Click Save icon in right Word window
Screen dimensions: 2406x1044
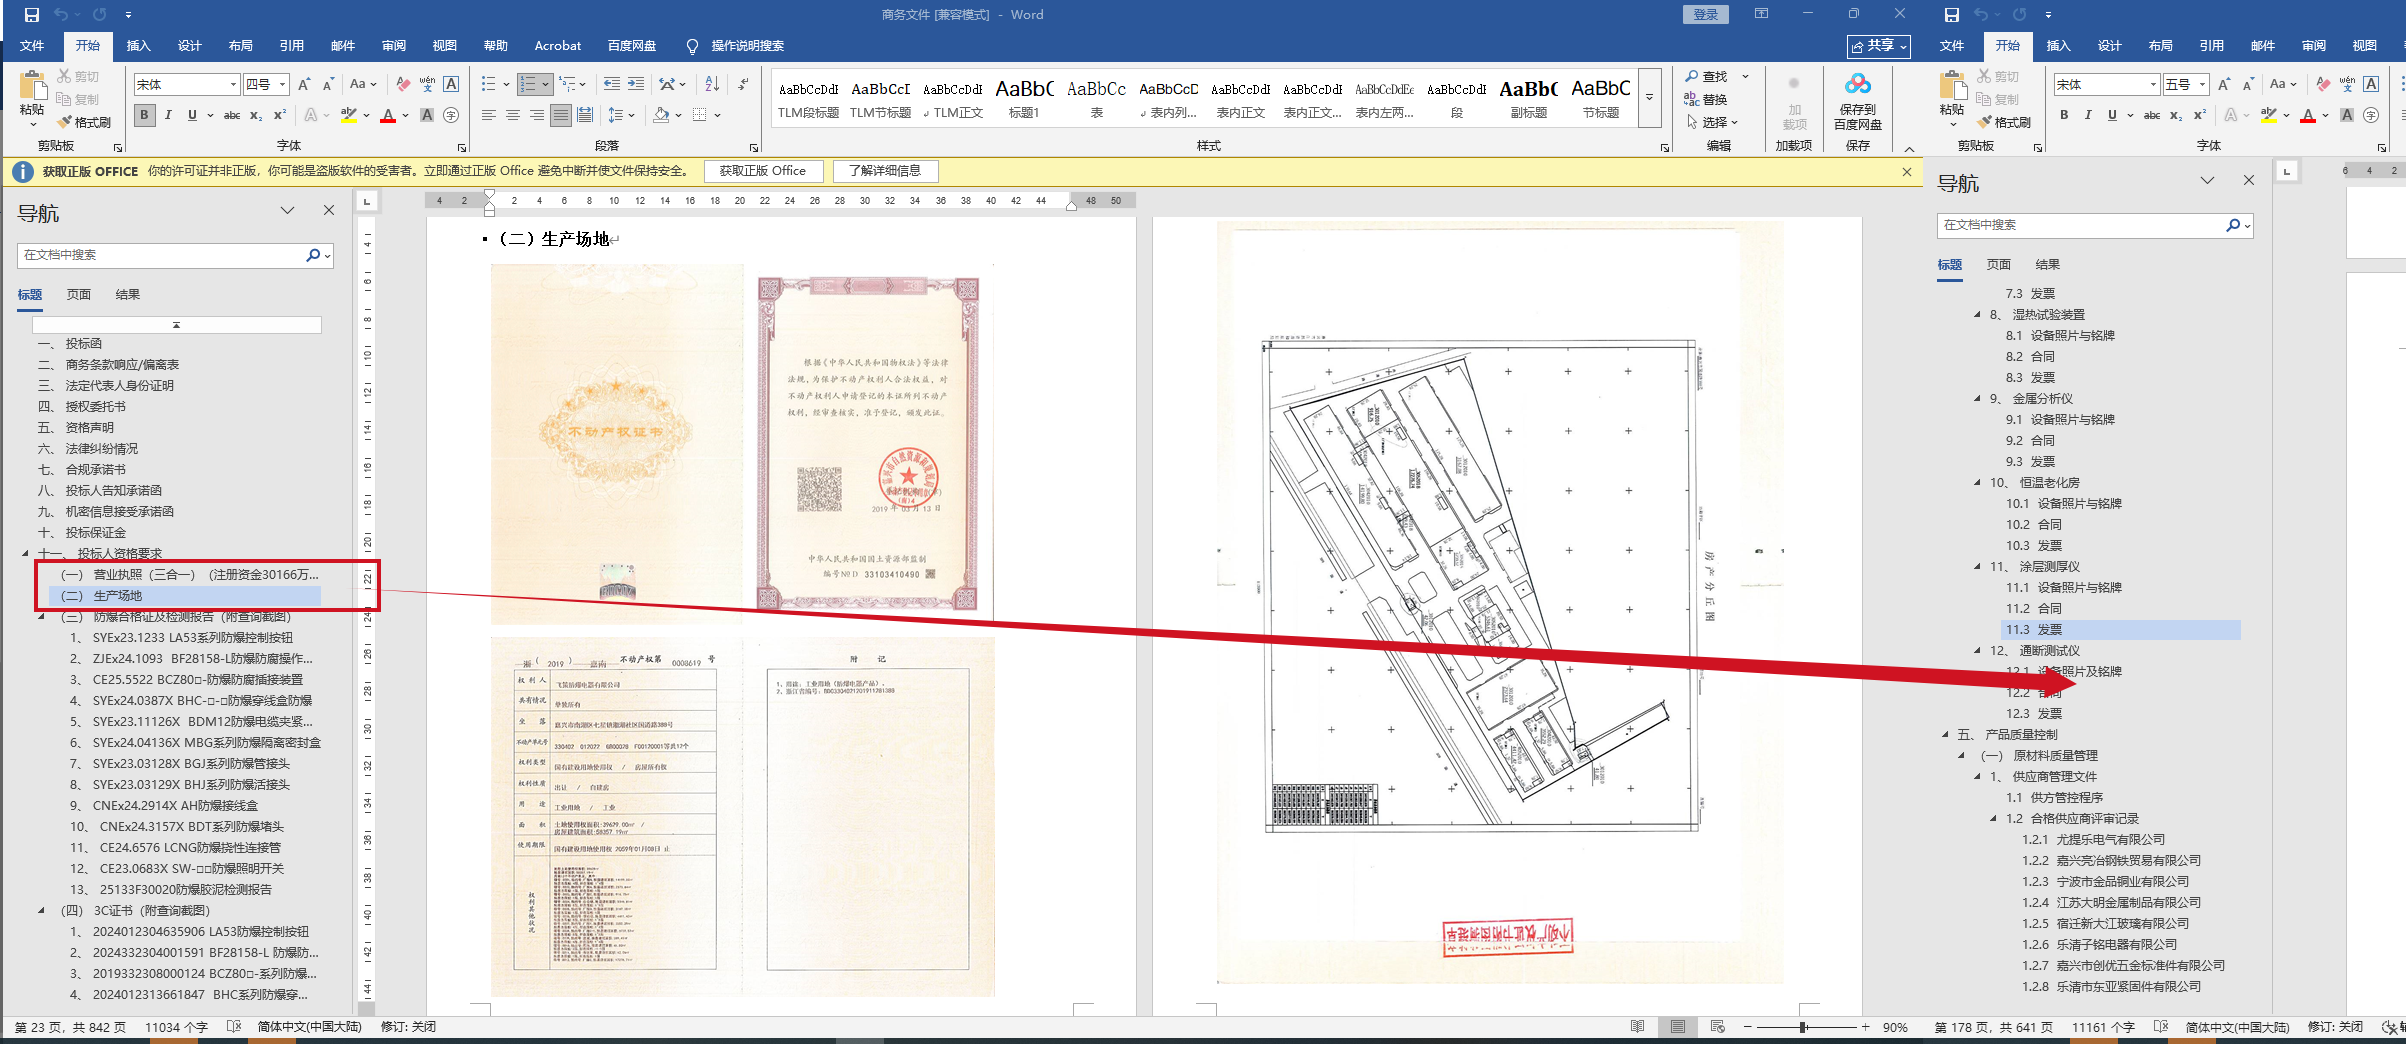click(1952, 15)
